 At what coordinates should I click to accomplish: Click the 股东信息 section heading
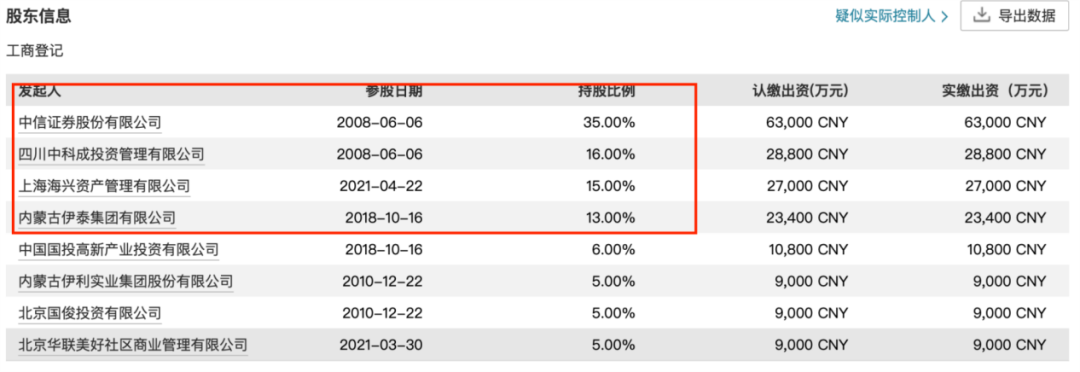tap(39, 16)
